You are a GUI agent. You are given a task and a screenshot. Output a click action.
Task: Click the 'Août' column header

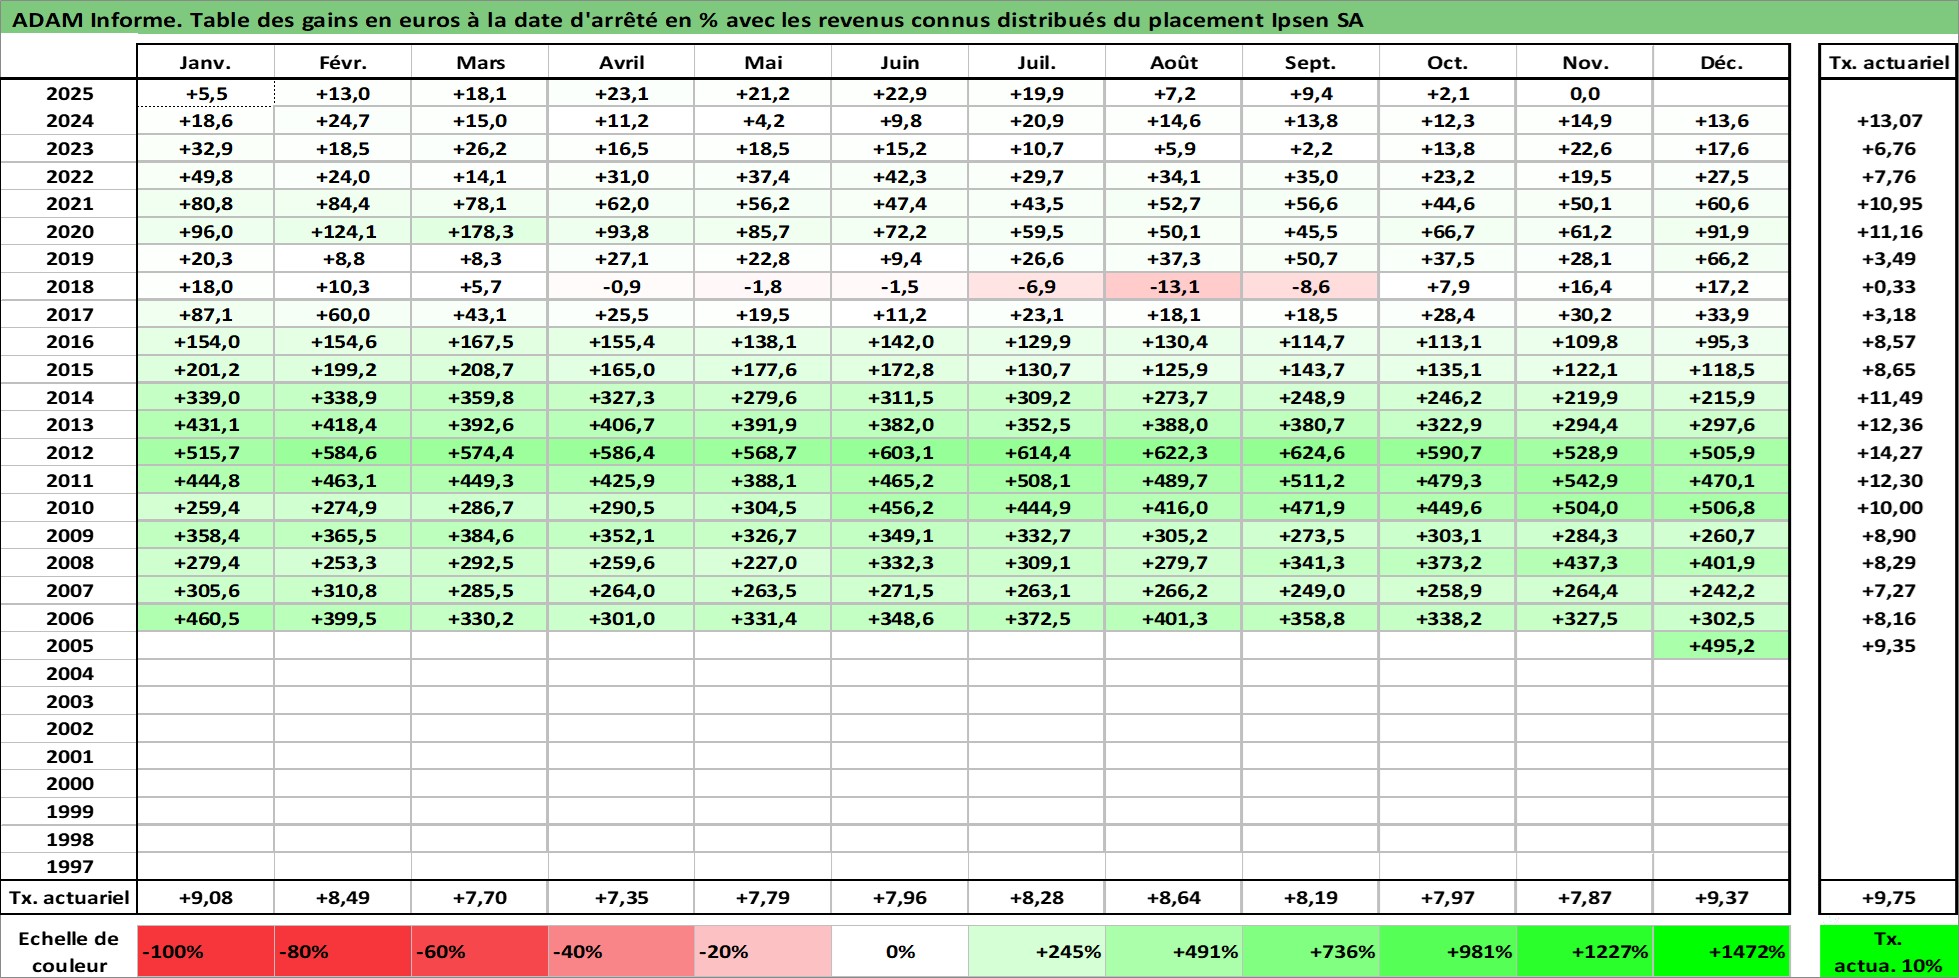tap(1174, 62)
